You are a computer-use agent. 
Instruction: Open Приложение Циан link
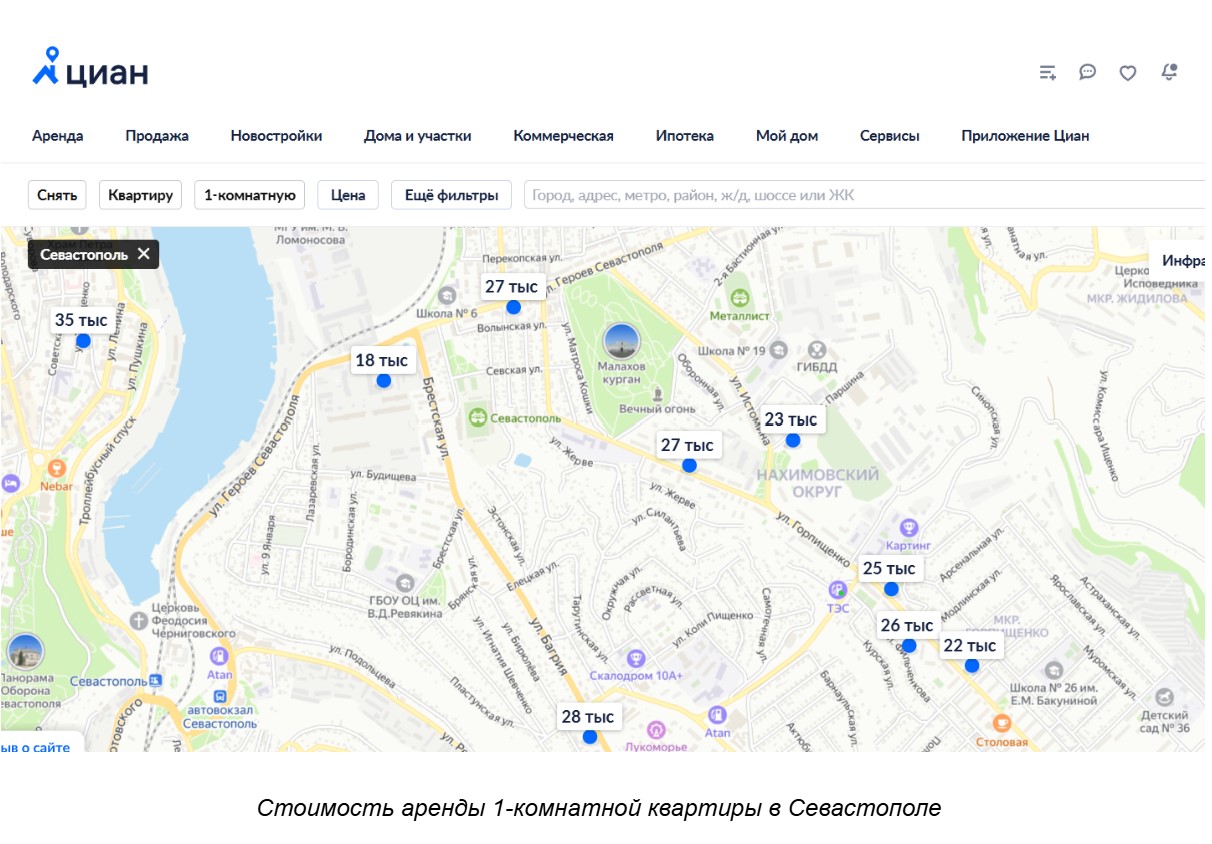(1025, 136)
